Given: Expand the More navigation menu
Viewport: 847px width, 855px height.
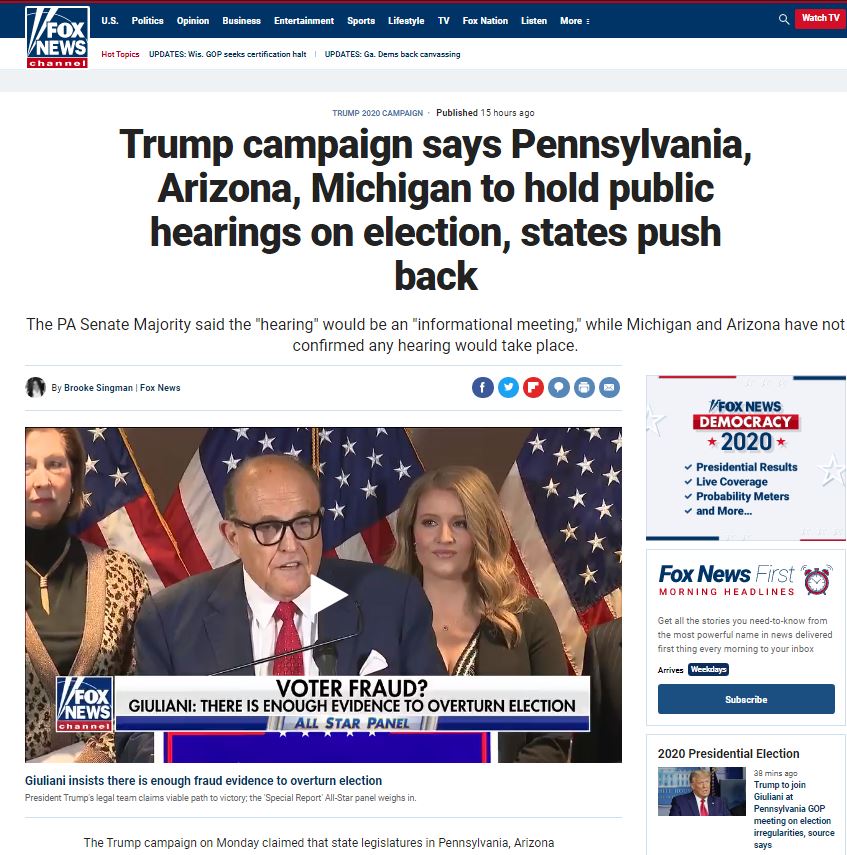Looking at the screenshot, I should tap(575, 21).
